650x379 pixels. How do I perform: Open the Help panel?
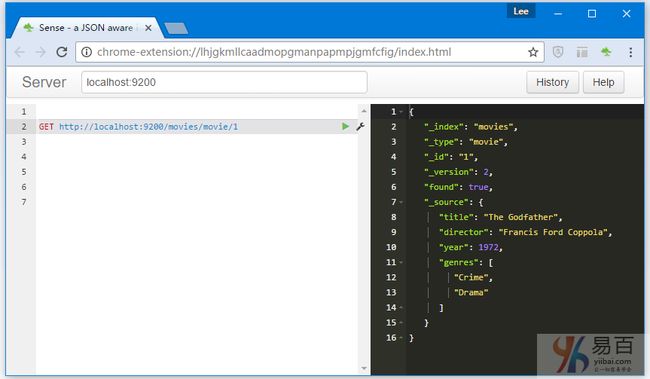pyautogui.click(x=603, y=82)
